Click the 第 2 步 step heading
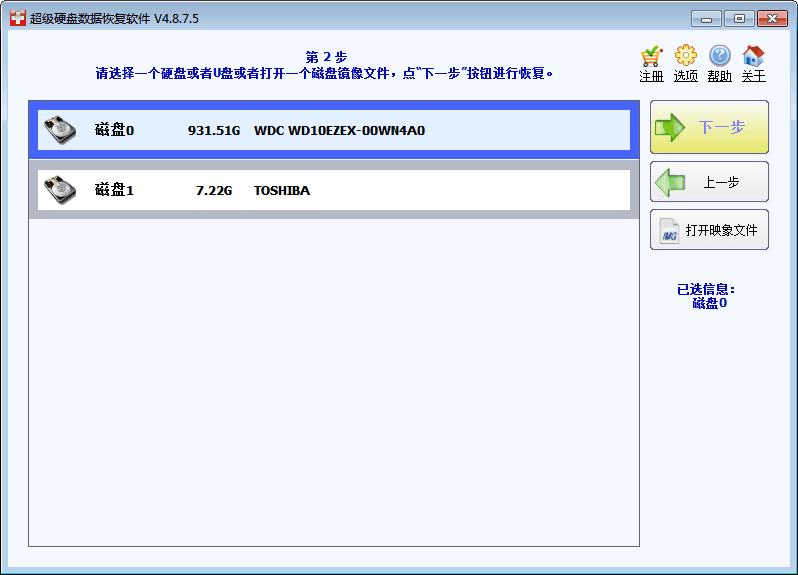This screenshot has height=575, width=798. [x=326, y=57]
